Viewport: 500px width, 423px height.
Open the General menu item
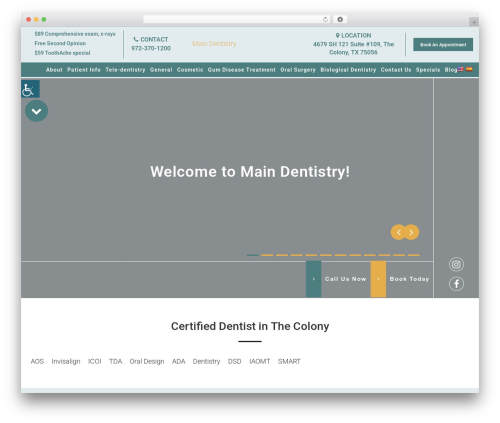(161, 70)
